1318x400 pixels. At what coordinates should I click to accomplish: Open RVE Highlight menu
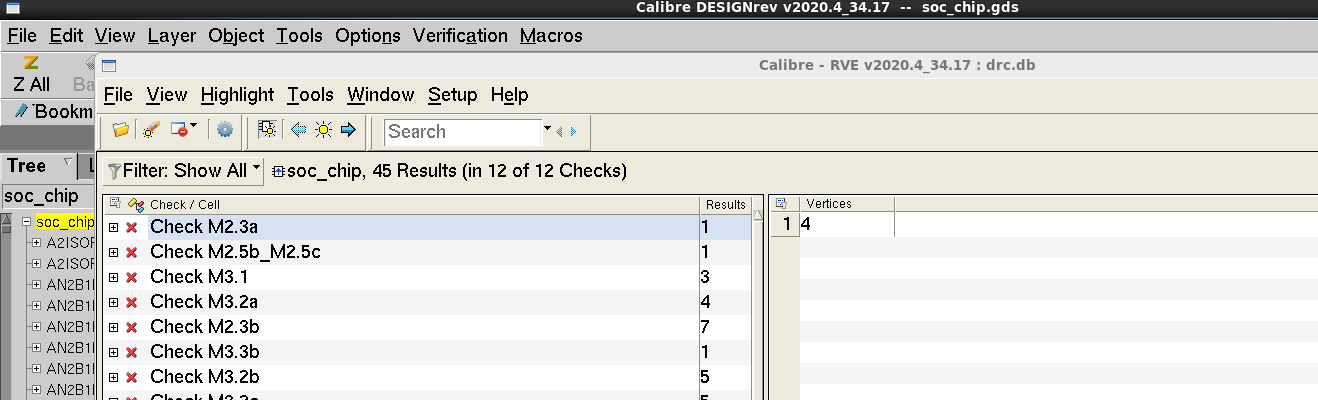[x=237, y=95]
